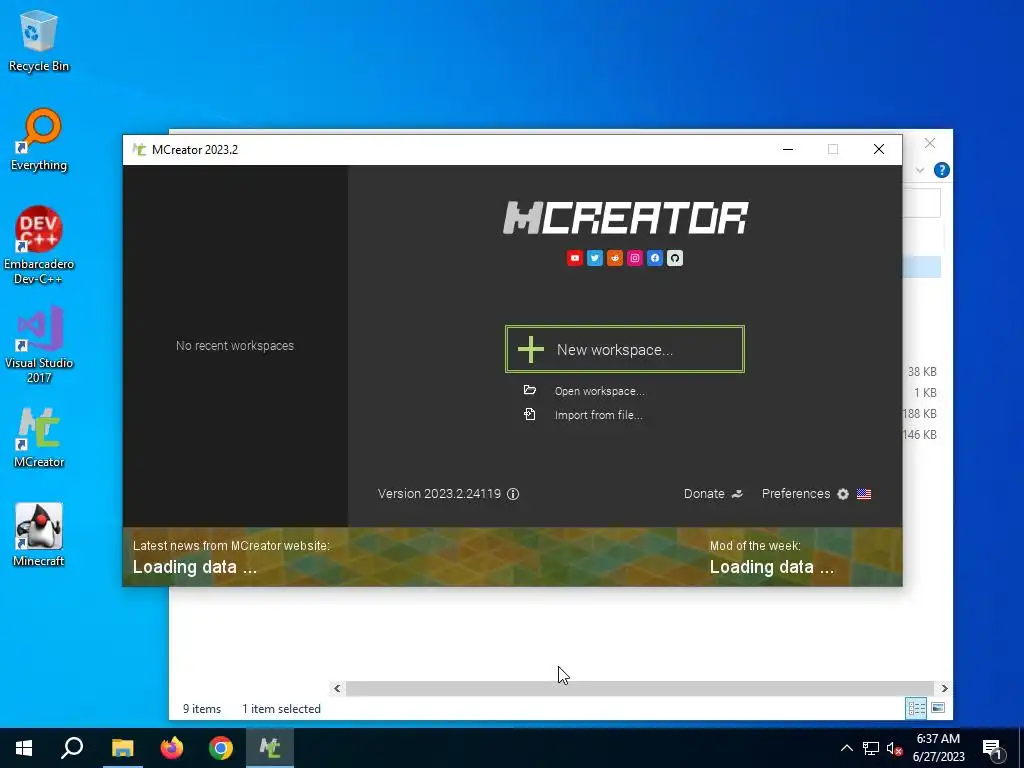Launch Firefox from the taskbar
1024x768 pixels.
pos(172,748)
